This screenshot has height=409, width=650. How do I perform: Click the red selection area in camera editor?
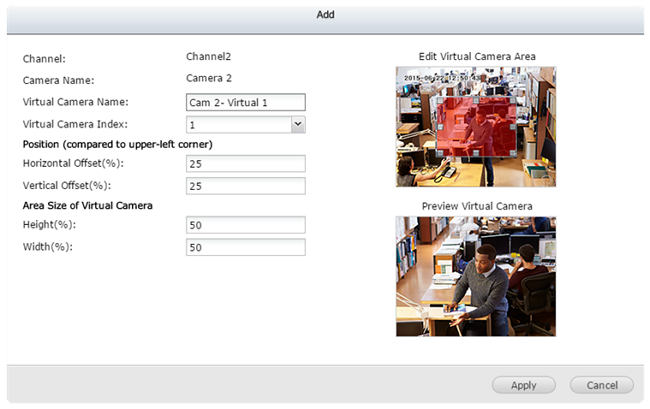tap(476, 127)
